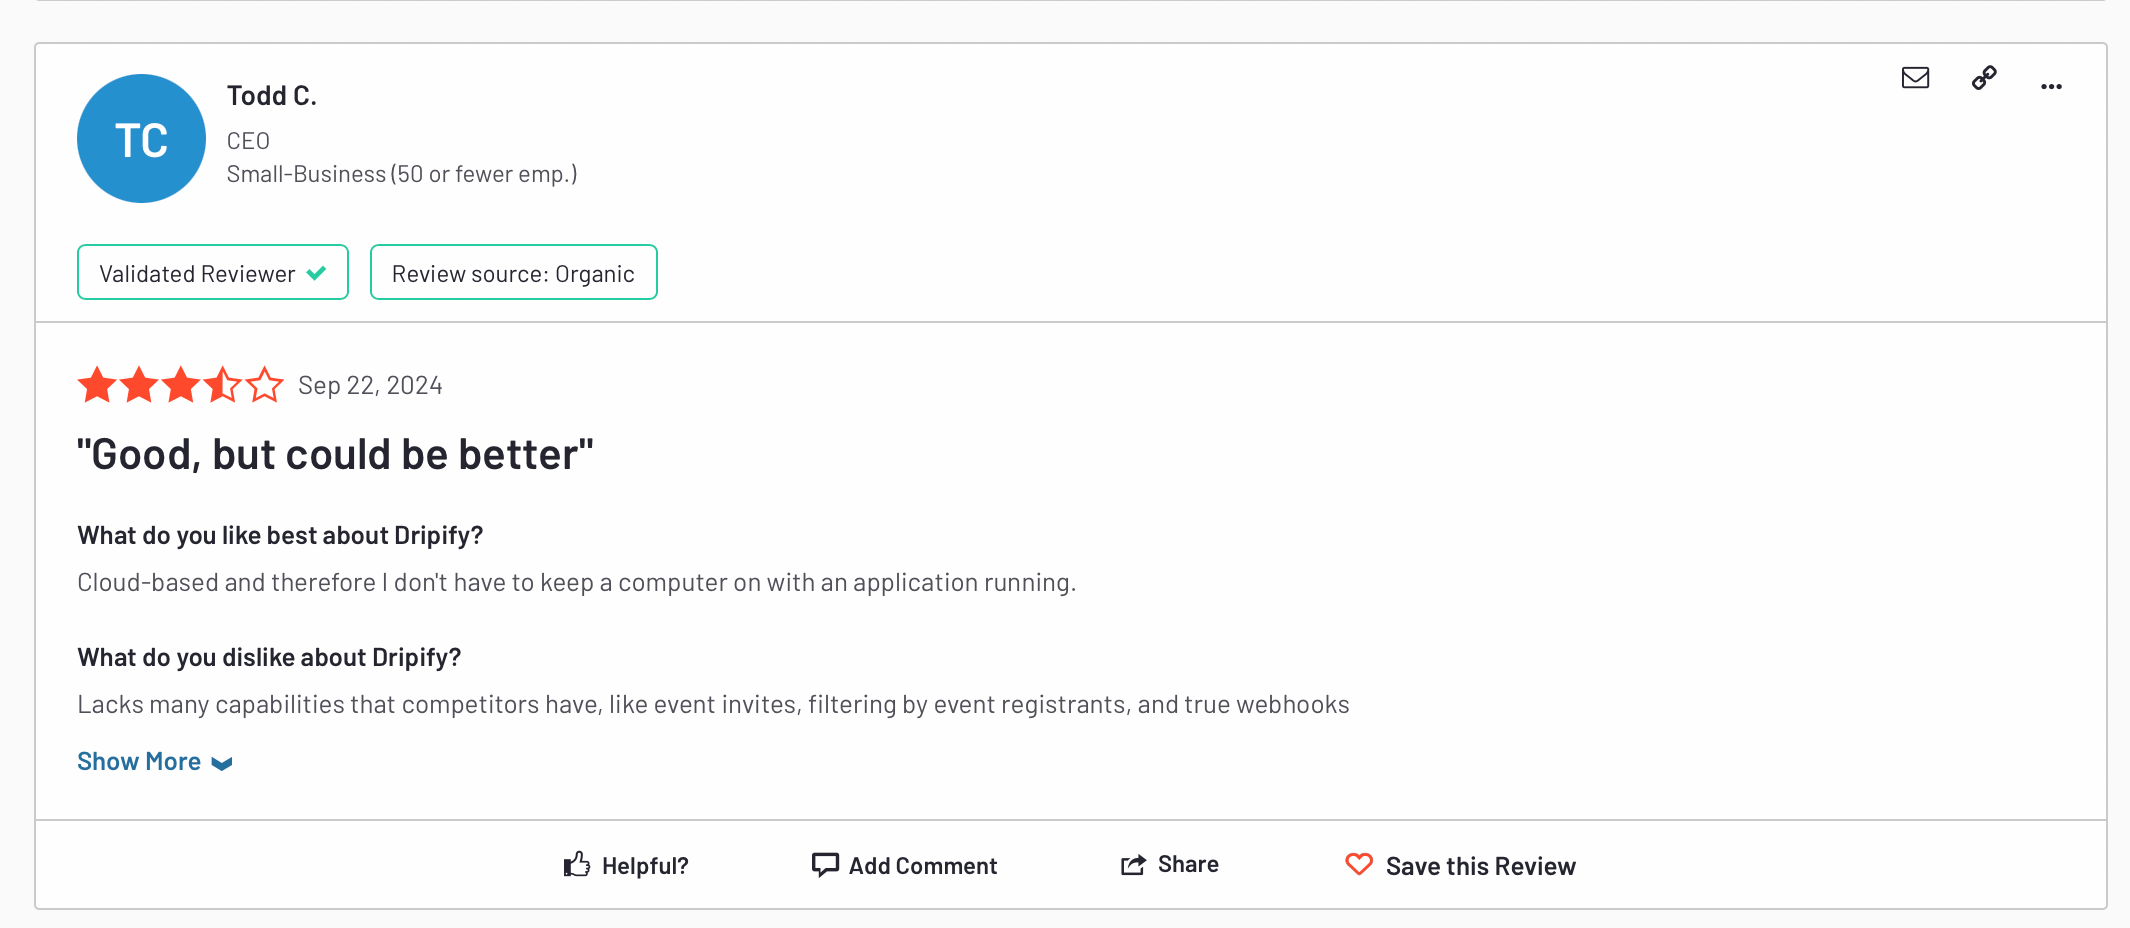
Task: Click the speech bubble comment icon
Action: (x=825, y=865)
